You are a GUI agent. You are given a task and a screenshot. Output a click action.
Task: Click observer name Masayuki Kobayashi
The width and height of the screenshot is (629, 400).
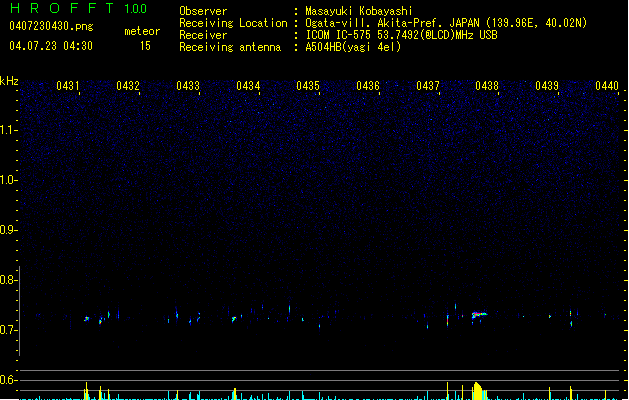[359, 11]
